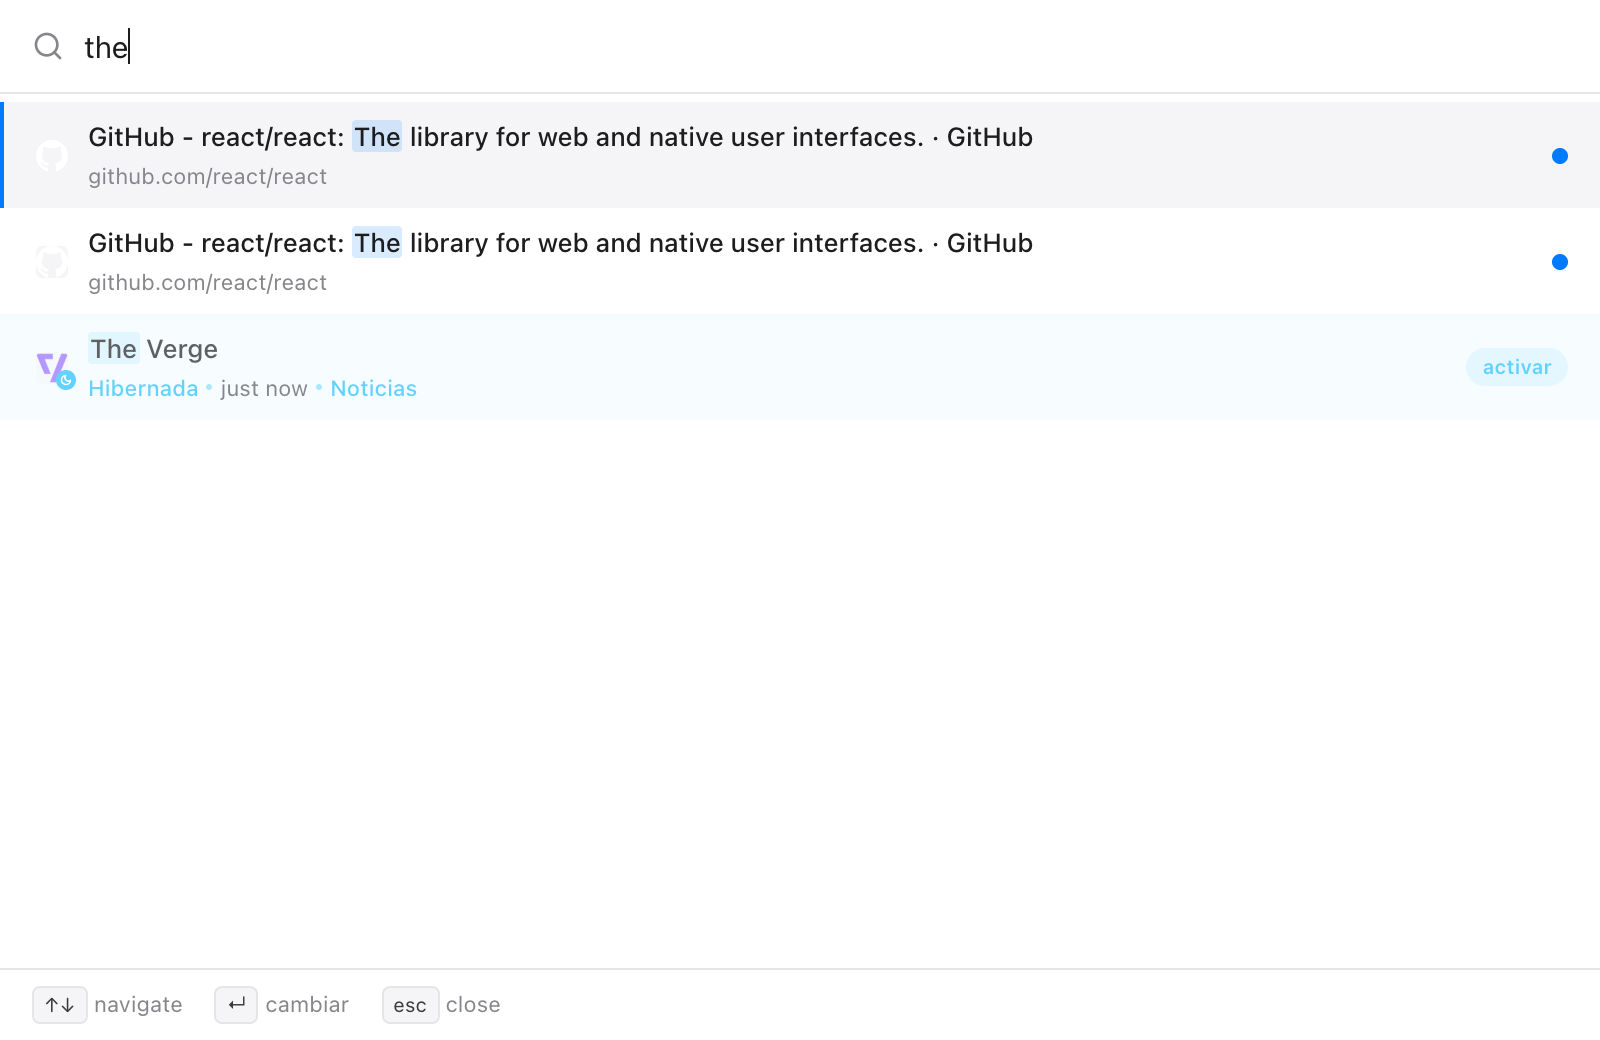Click the enter key icon beside "cambiar"
Image resolution: width=1600 pixels, height=1040 pixels.
[236, 1005]
